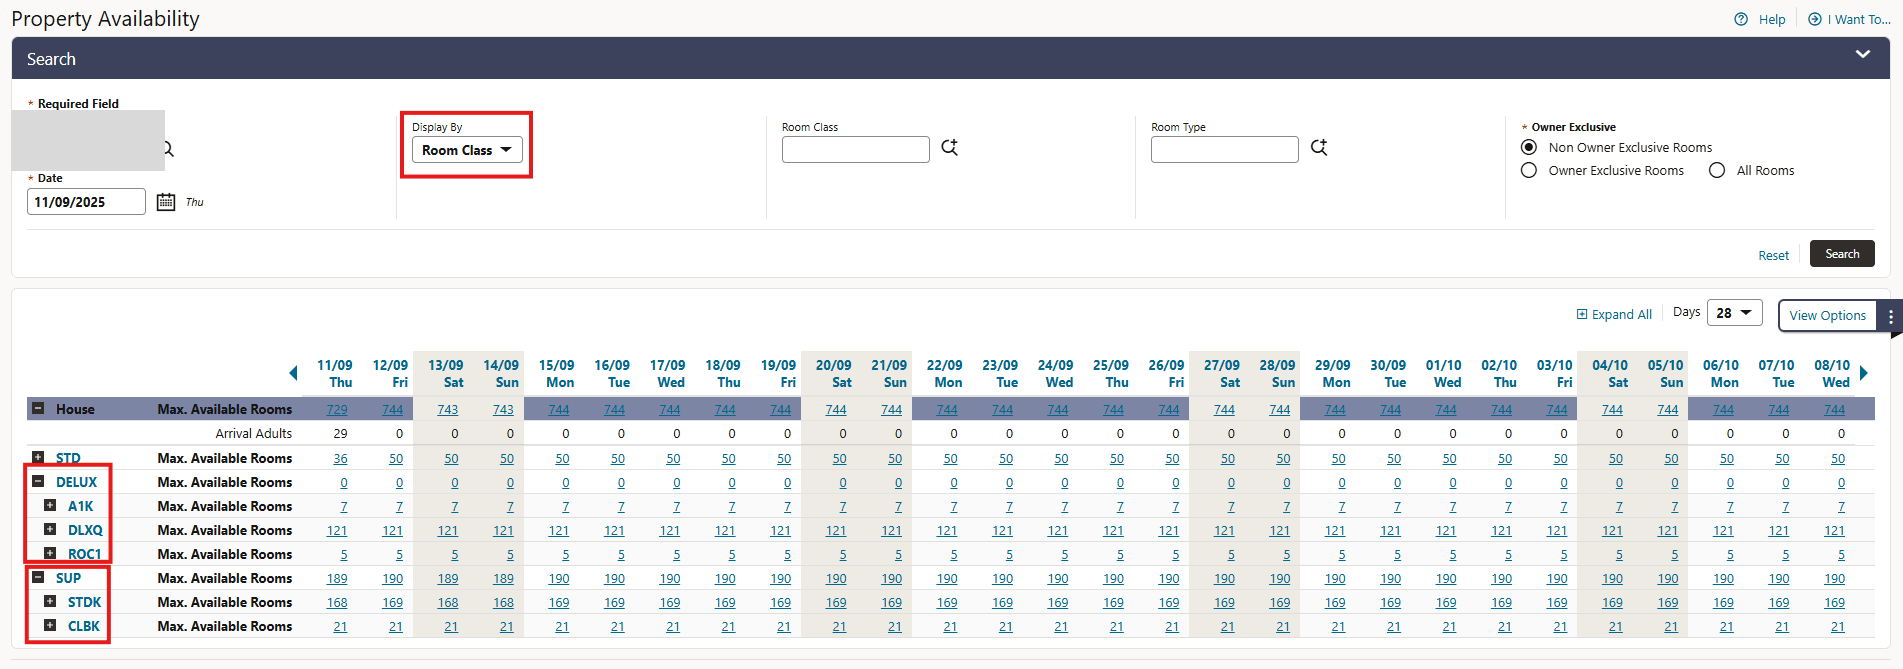Open the ROC1 room type link
Screen dimensions: 1903x669
point(84,554)
